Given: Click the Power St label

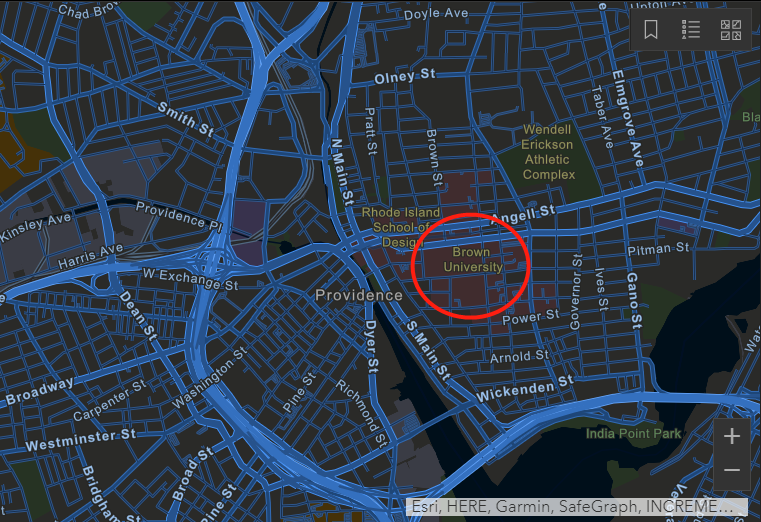Looking at the screenshot, I should tap(530, 318).
